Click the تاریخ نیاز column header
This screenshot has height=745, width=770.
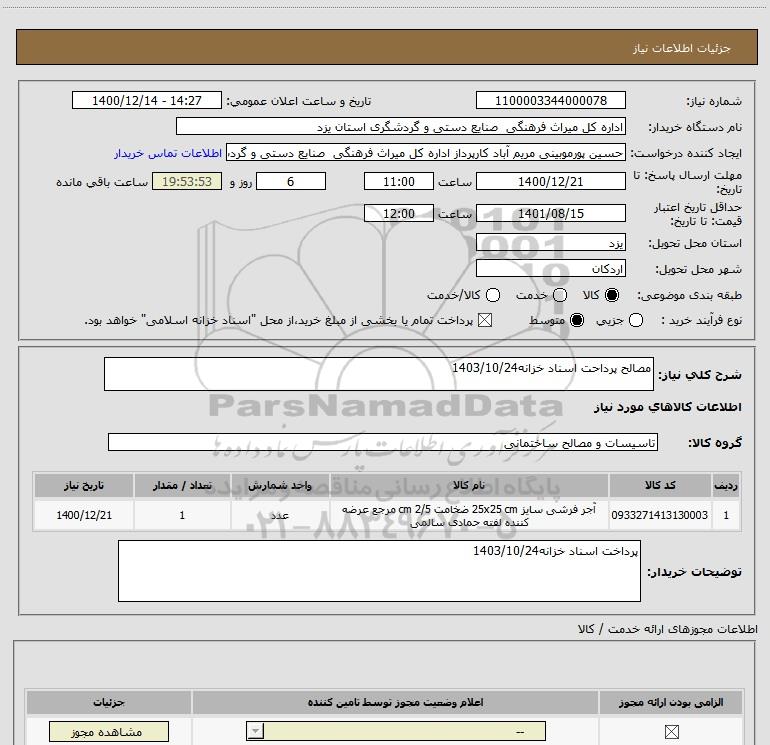83,486
